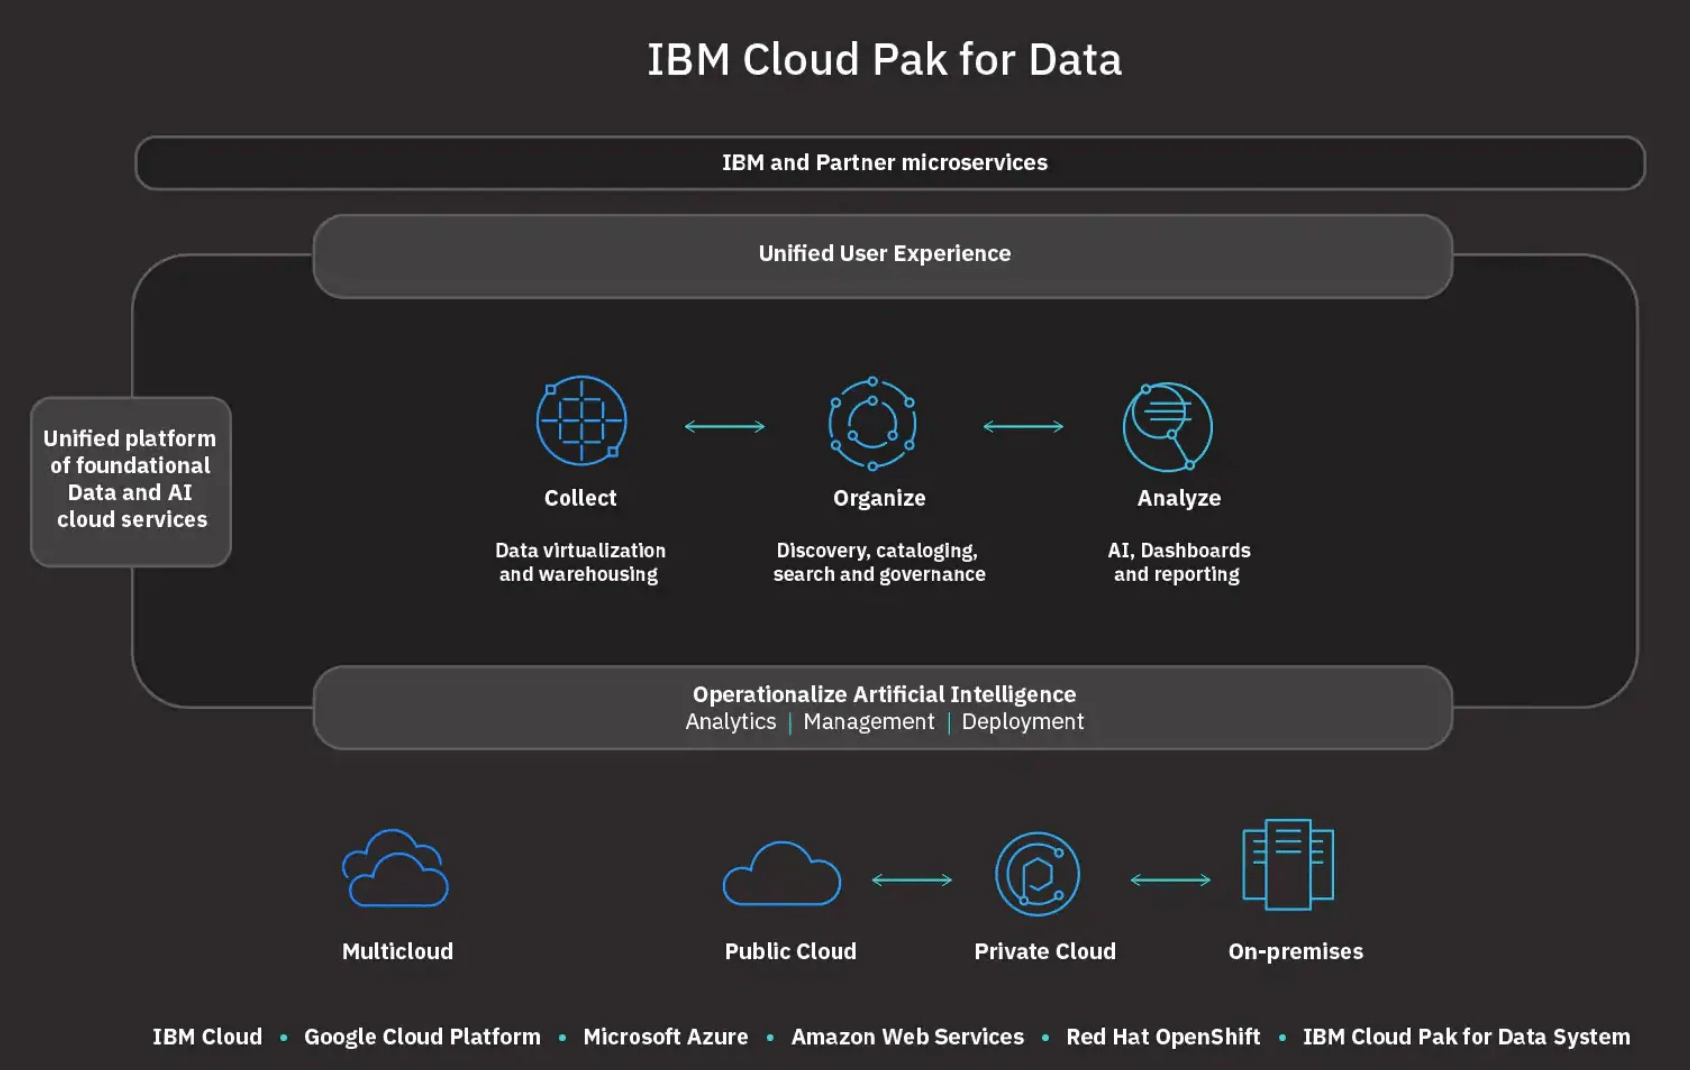This screenshot has width=1690, height=1070.
Task: Click the Analyze magnifier icon
Action: pyautogui.click(x=1167, y=427)
